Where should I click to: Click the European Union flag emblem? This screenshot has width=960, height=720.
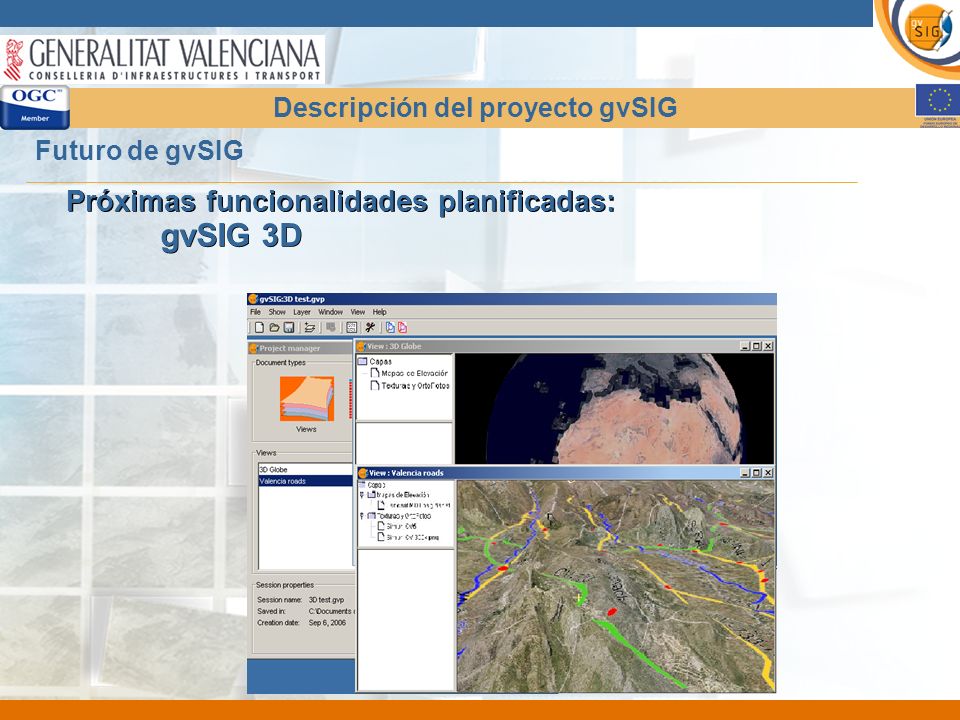coord(938,100)
